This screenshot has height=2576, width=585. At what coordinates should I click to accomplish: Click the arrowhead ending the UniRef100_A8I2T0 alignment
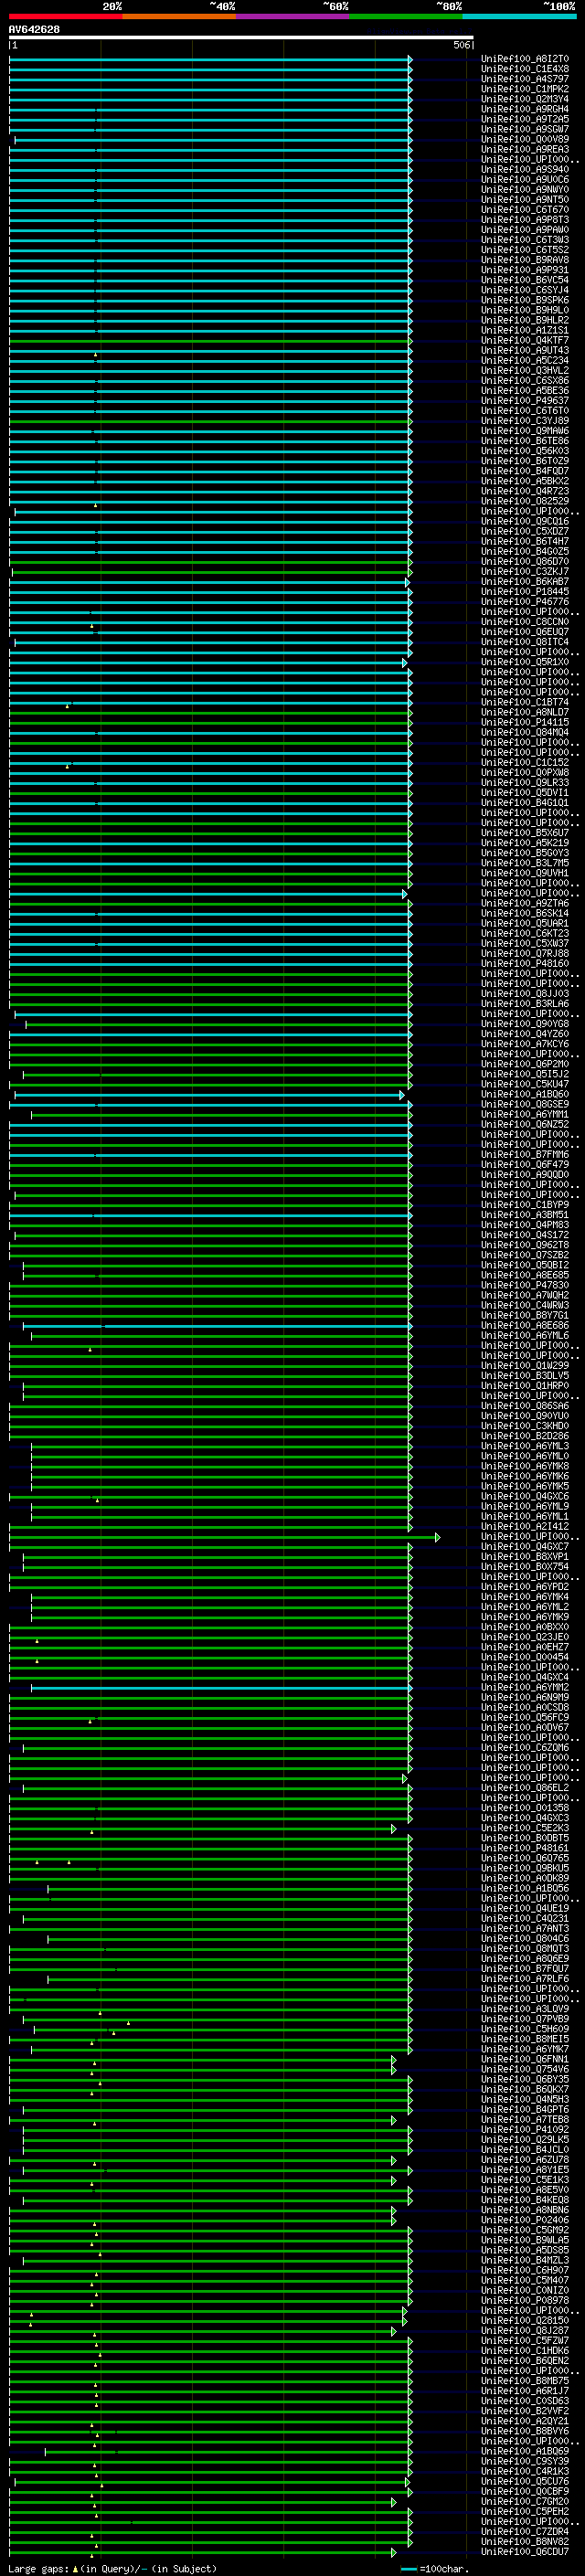[x=410, y=59]
